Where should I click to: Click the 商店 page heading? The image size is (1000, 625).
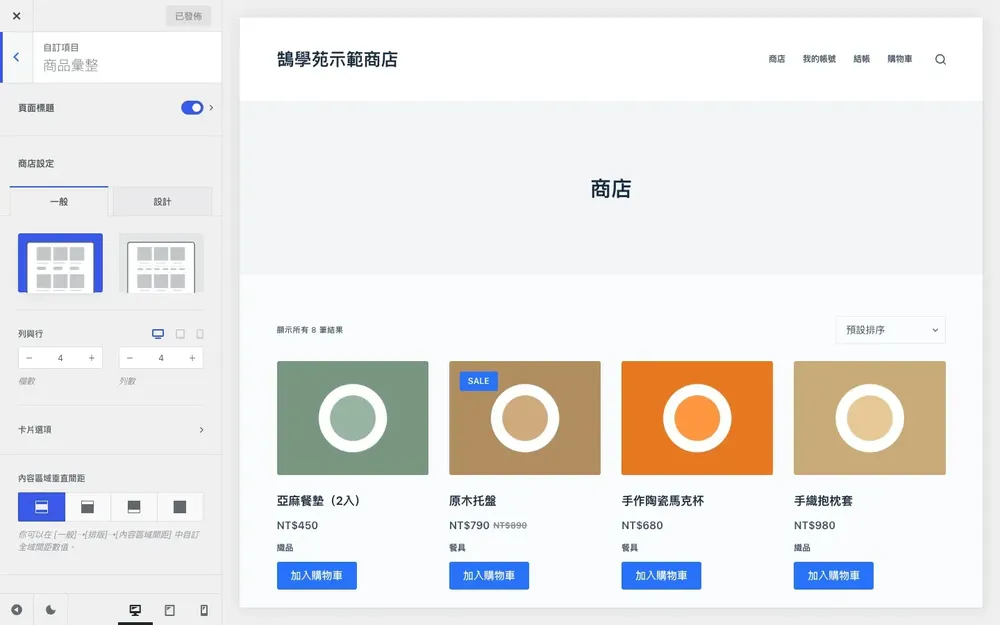pos(611,189)
